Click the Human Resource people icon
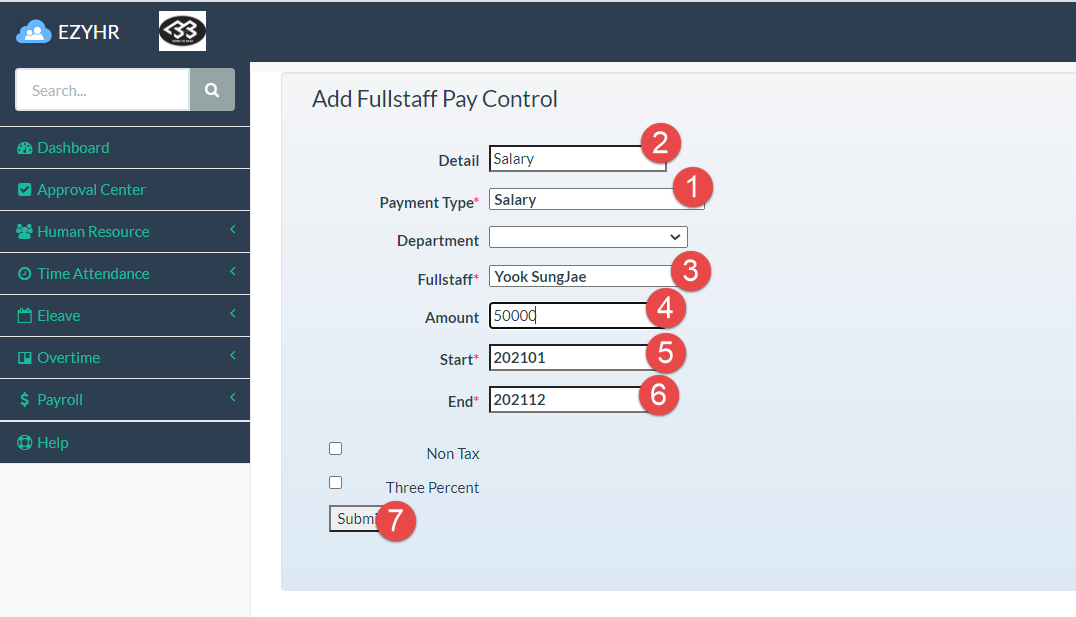 (x=23, y=231)
